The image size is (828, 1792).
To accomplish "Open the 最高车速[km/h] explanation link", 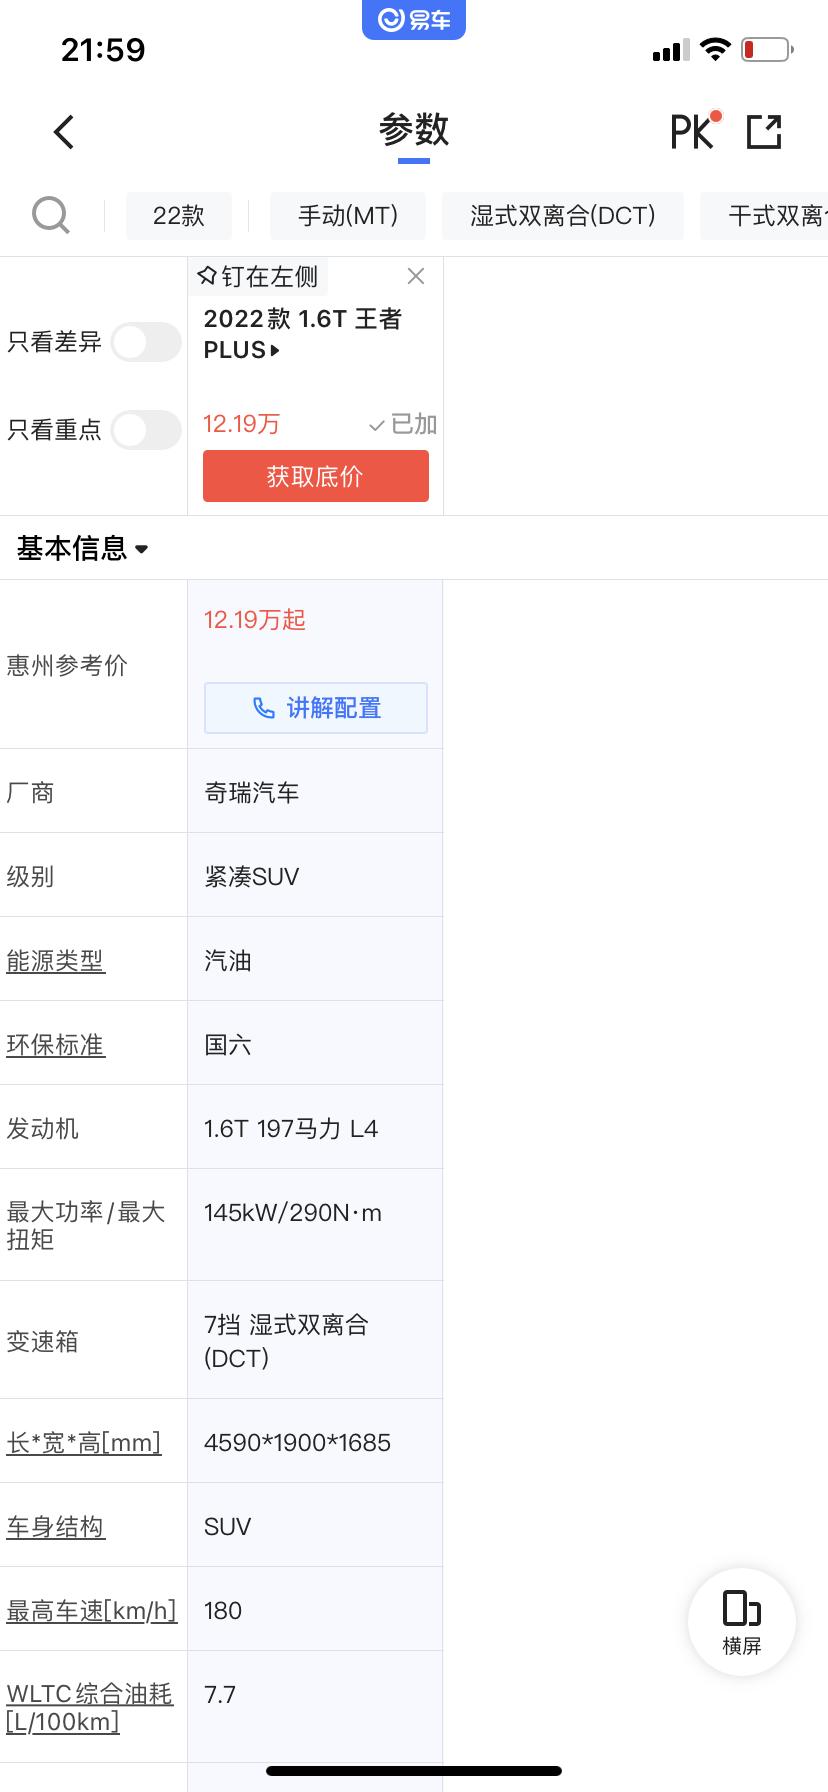I will (x=92, y=1611).
